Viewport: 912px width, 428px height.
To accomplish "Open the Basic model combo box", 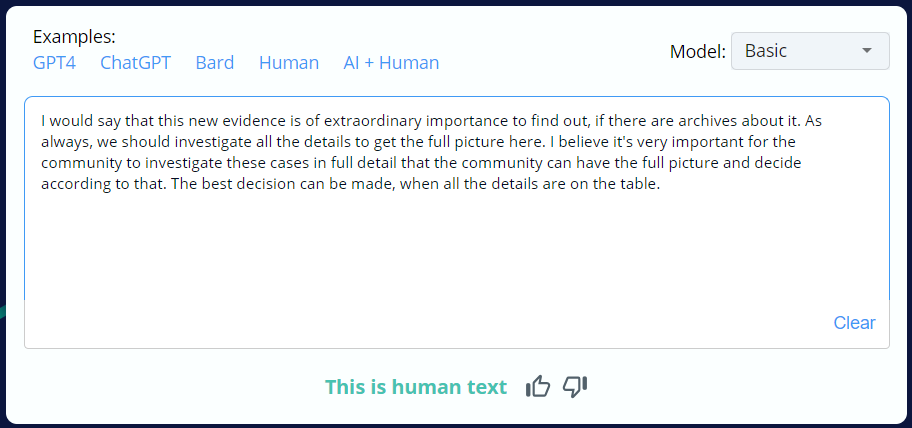I will [x=810, y=51].
